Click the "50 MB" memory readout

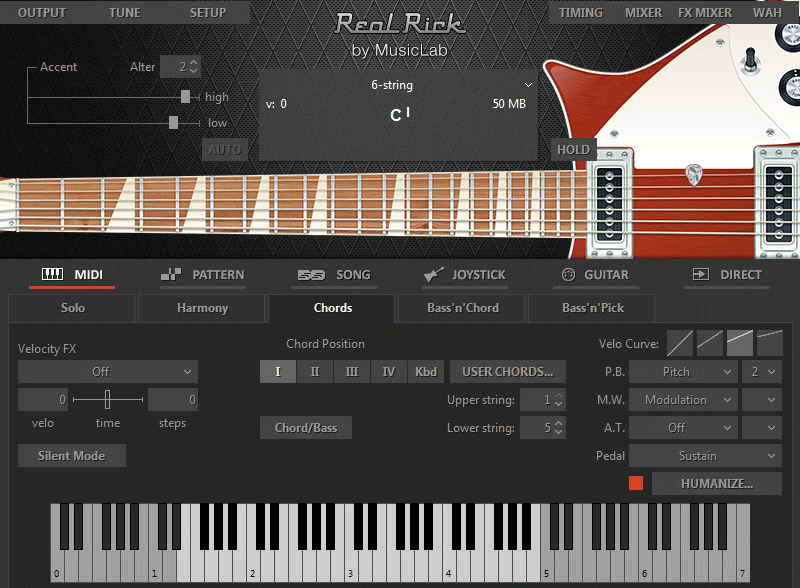coord(509,104)
